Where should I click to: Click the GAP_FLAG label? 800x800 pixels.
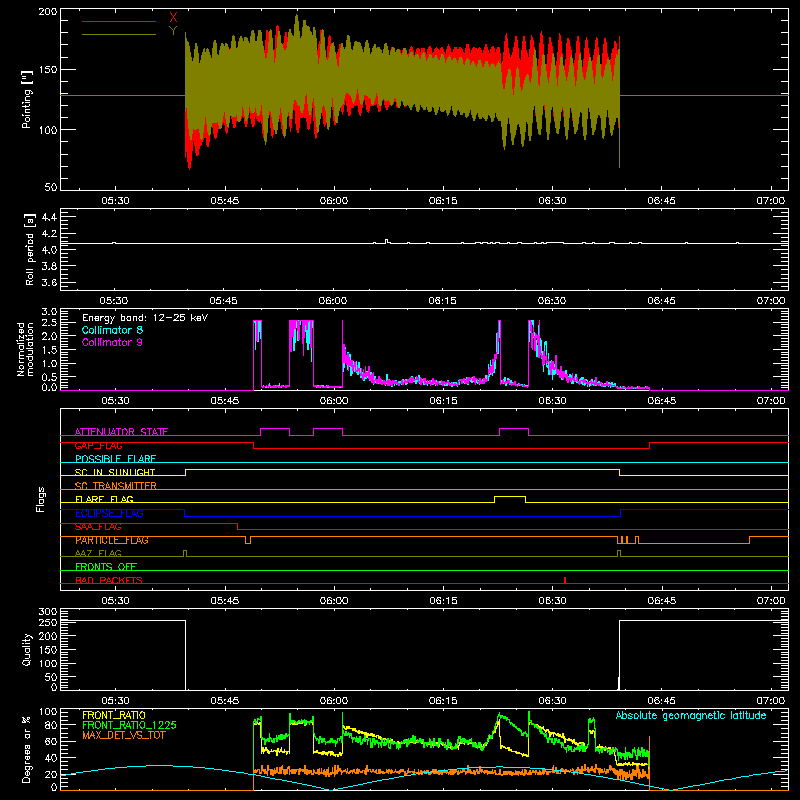(98, 445)
